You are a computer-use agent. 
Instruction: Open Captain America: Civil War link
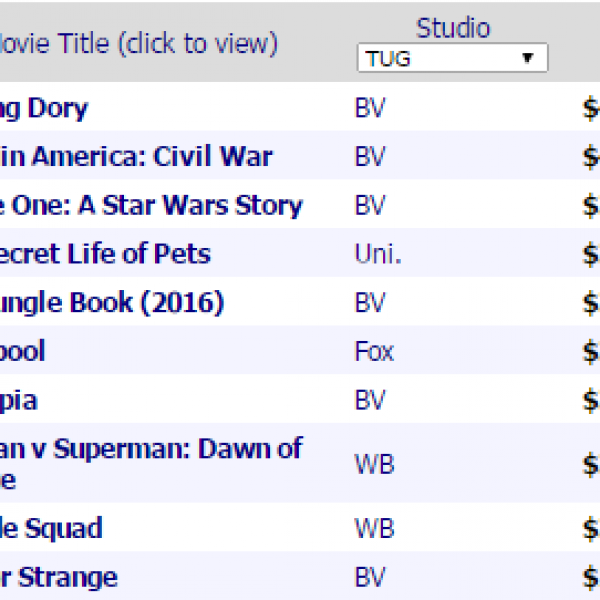(136, 157)
